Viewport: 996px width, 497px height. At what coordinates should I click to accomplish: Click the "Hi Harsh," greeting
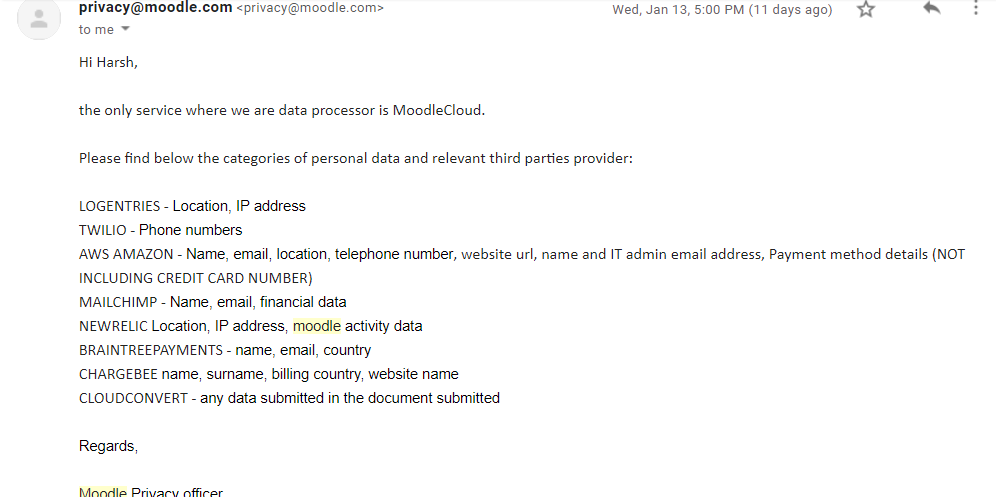pos(108,62)
